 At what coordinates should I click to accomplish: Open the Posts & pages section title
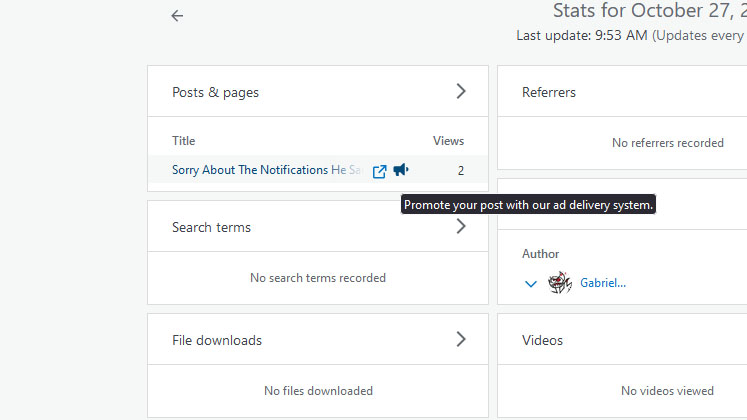(x=215, y=92)
